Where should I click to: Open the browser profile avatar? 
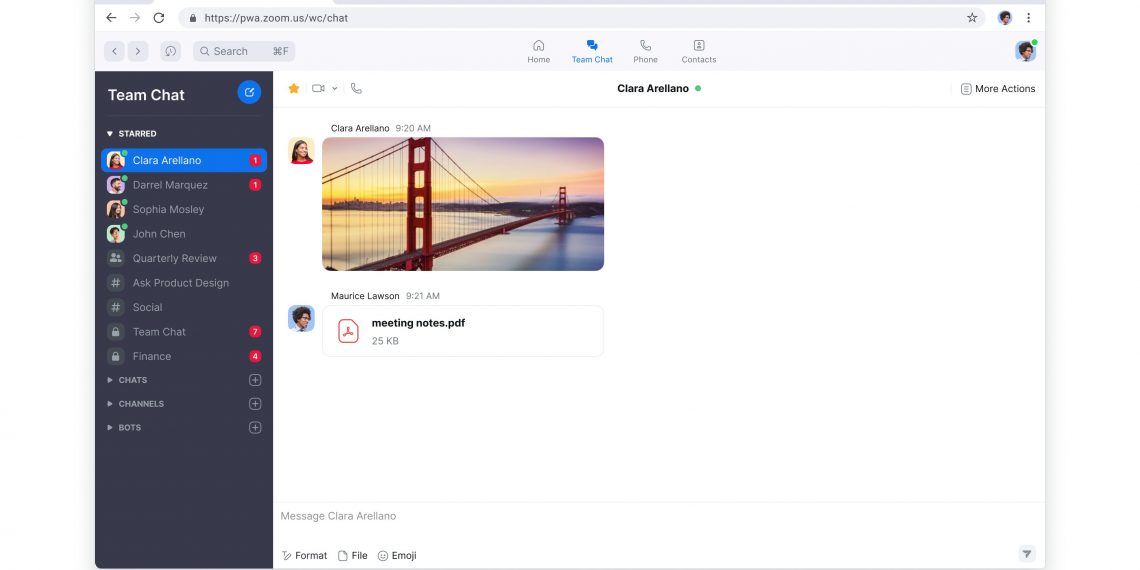tap(1005, 18)
